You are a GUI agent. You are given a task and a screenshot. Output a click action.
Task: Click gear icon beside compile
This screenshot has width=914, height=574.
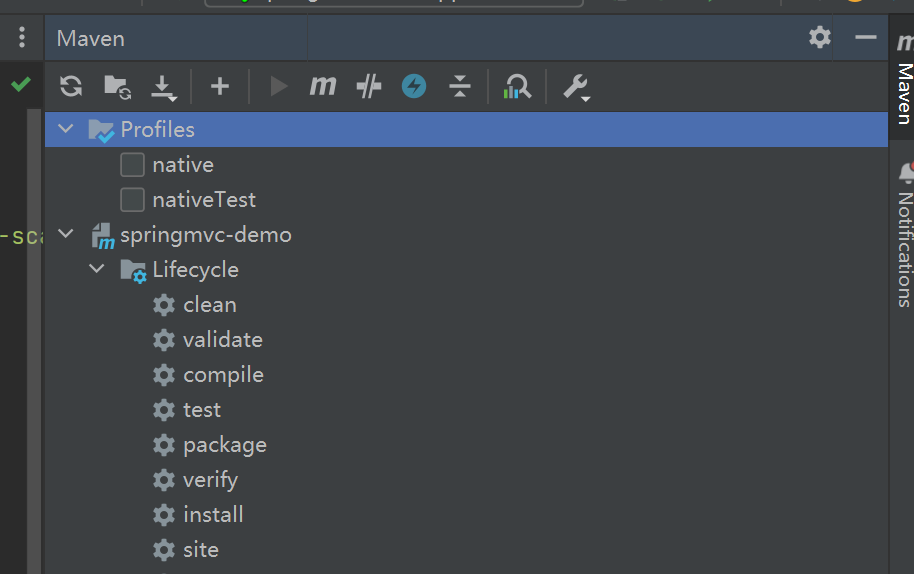tap(164, 375)
